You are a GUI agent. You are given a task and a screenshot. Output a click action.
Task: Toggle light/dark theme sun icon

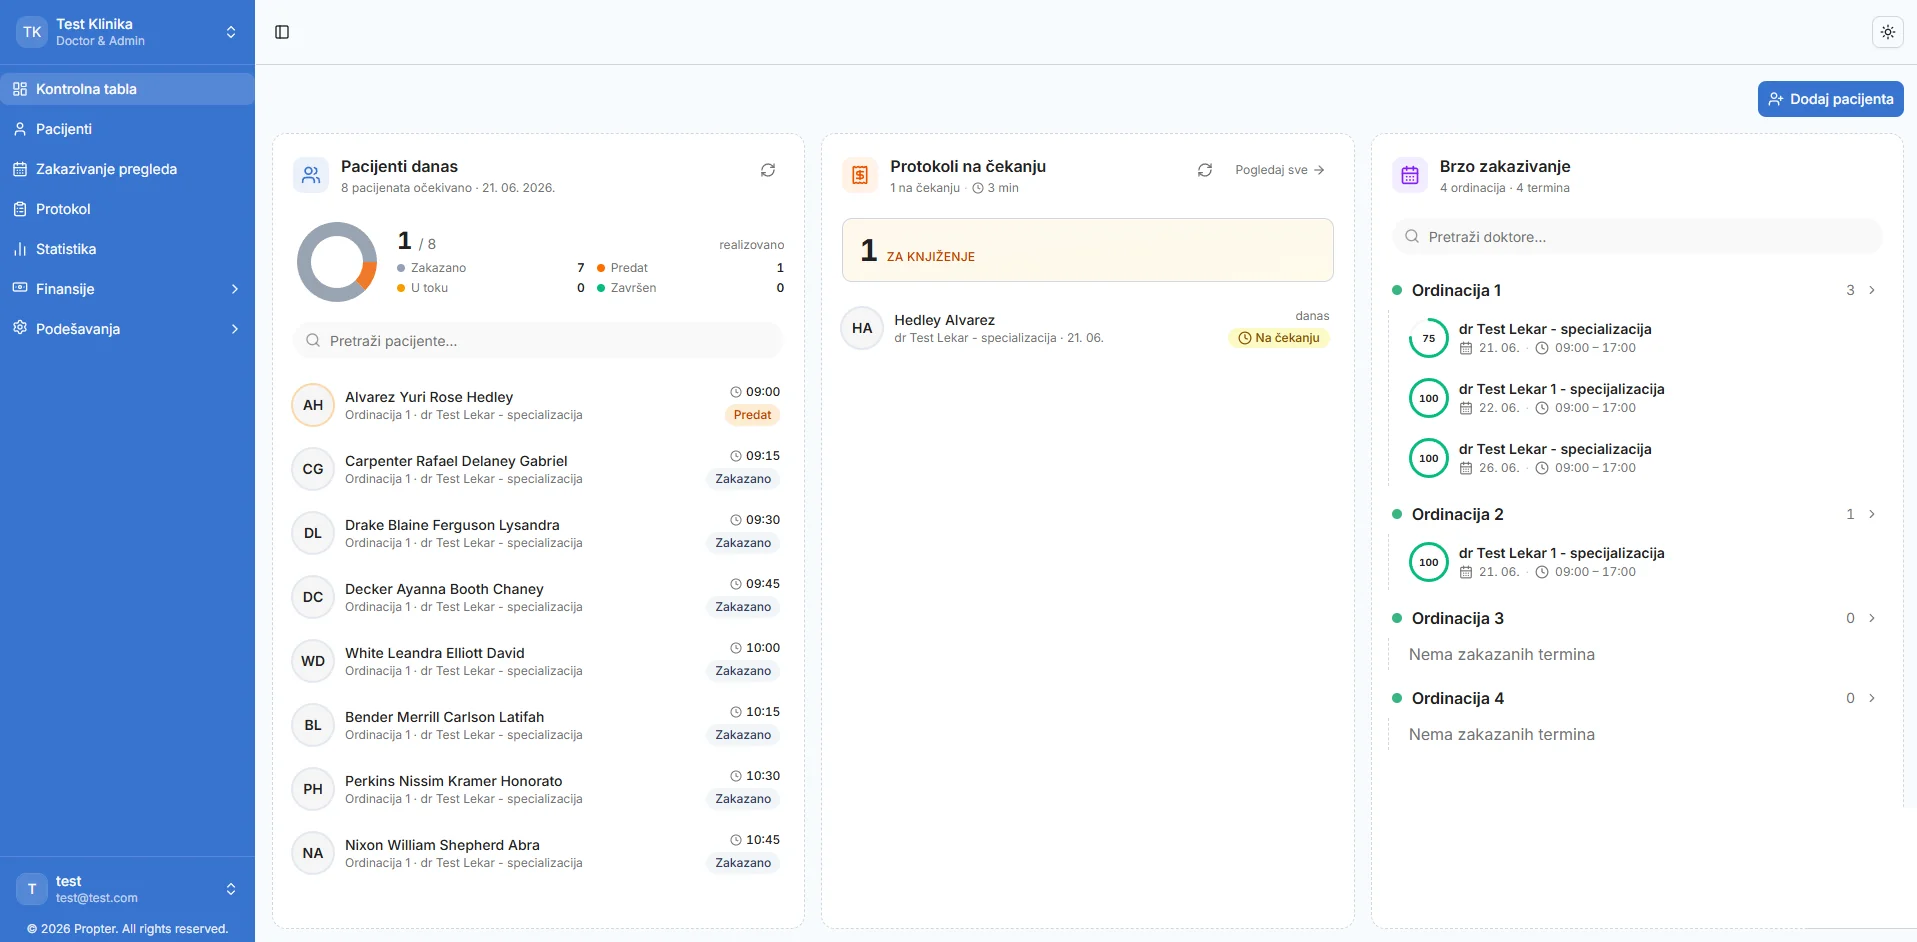coord(1887,32)
